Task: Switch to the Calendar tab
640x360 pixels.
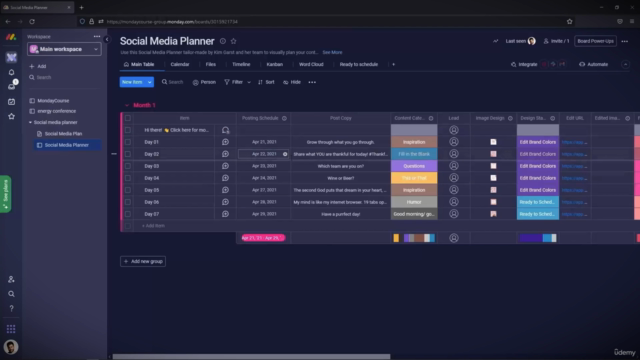Action: (x=180, y=64)
